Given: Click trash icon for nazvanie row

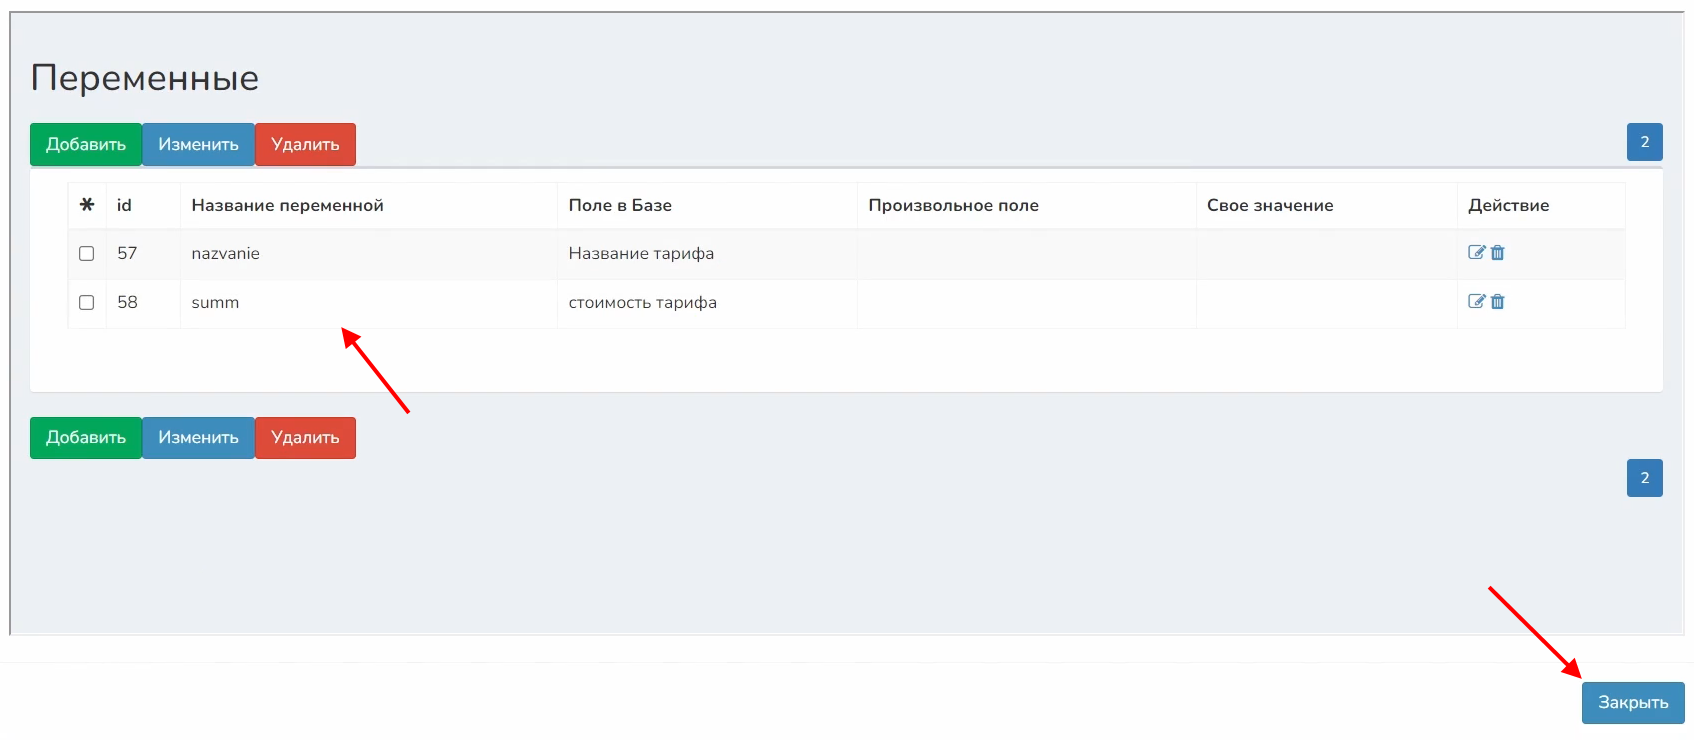Looking at the screenshot, I should 1498,253.
